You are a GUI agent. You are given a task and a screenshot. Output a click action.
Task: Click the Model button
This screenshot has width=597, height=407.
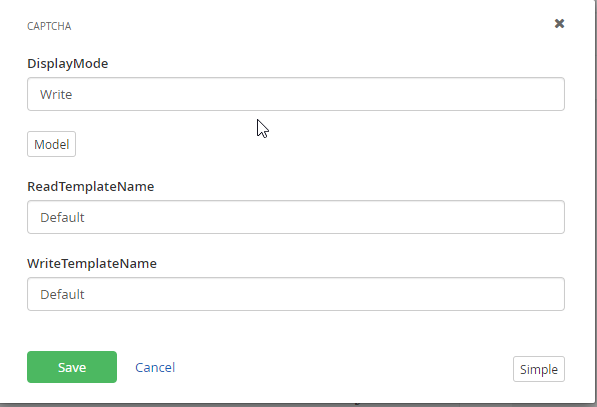tap(51, 144)
